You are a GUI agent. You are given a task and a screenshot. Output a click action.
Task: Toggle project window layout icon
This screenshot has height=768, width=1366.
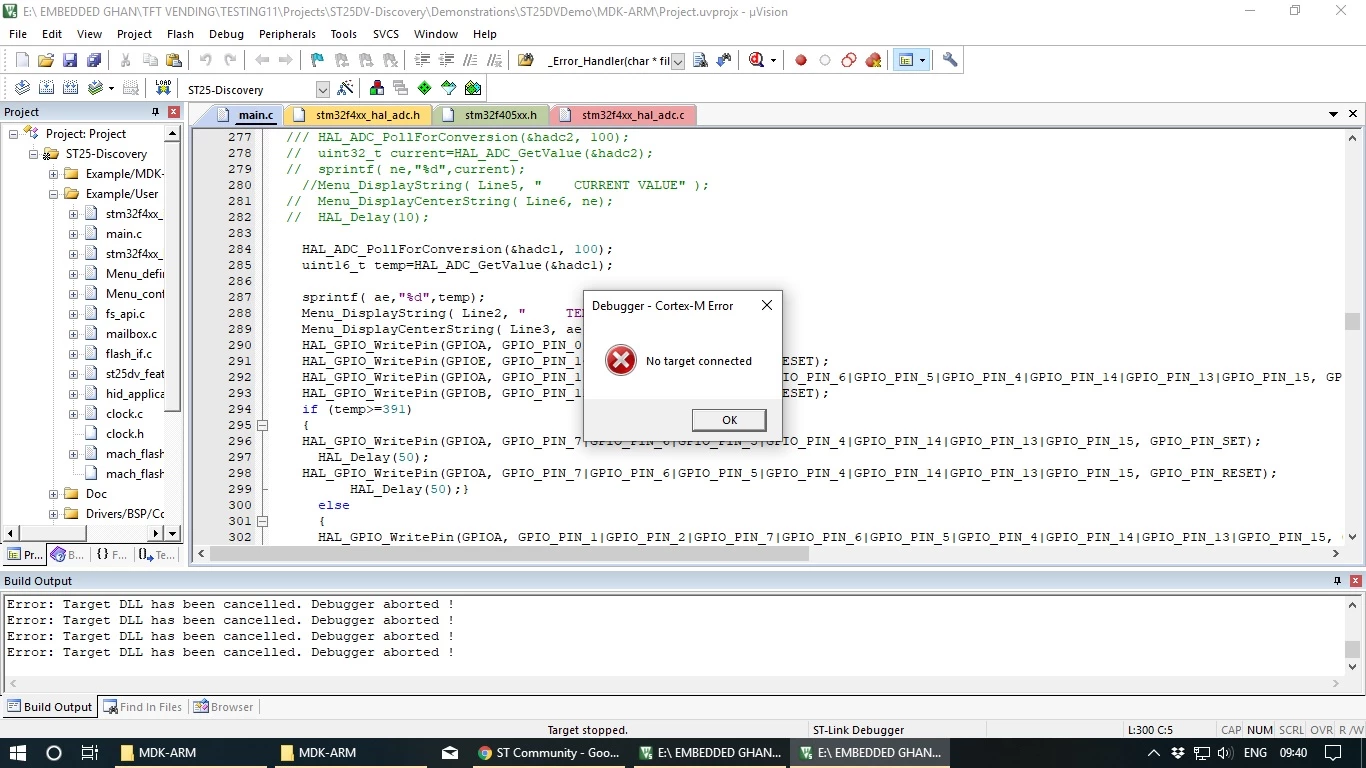click(906, 60)
